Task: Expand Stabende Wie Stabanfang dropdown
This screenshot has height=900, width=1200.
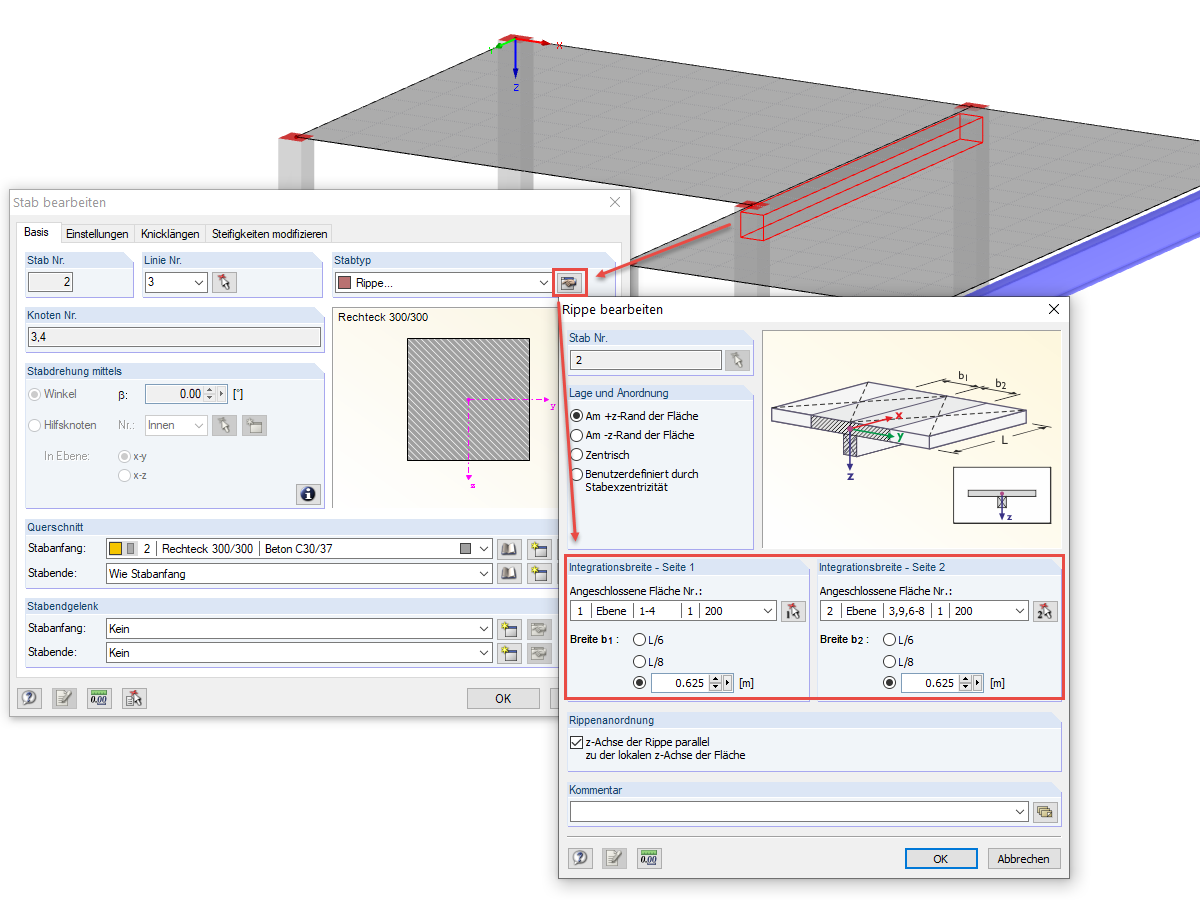Action: pyautogui.click(x=484, y=573)
